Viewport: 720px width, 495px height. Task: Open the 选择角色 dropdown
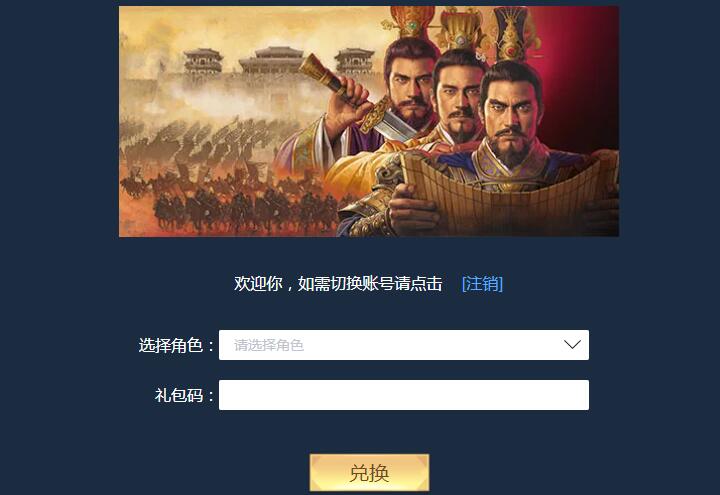point(404,345)
